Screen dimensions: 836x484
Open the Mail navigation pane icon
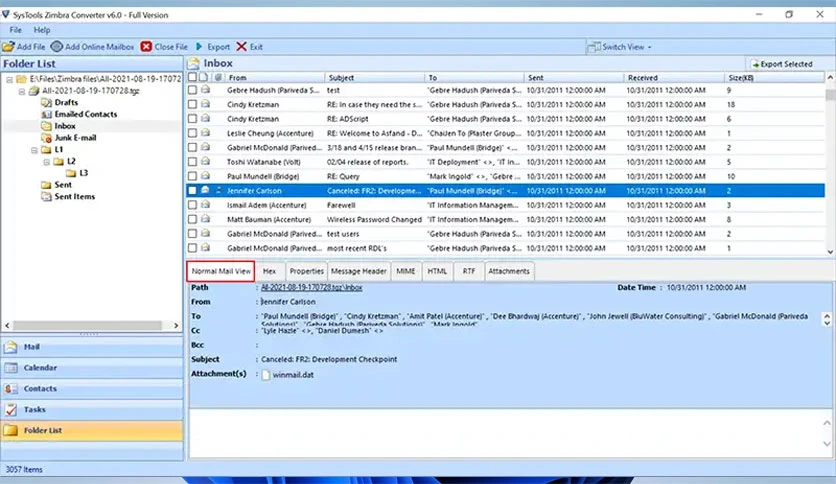tap(11, 347)
